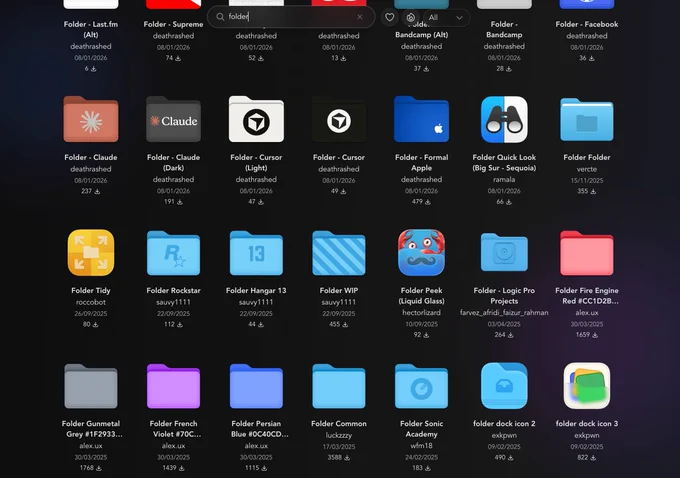Visit hectorlizard's profile link

422,313
